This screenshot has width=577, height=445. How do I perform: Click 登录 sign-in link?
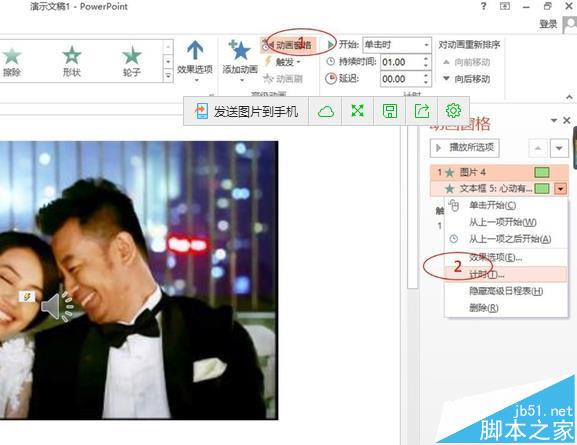(x=548, y=24)
